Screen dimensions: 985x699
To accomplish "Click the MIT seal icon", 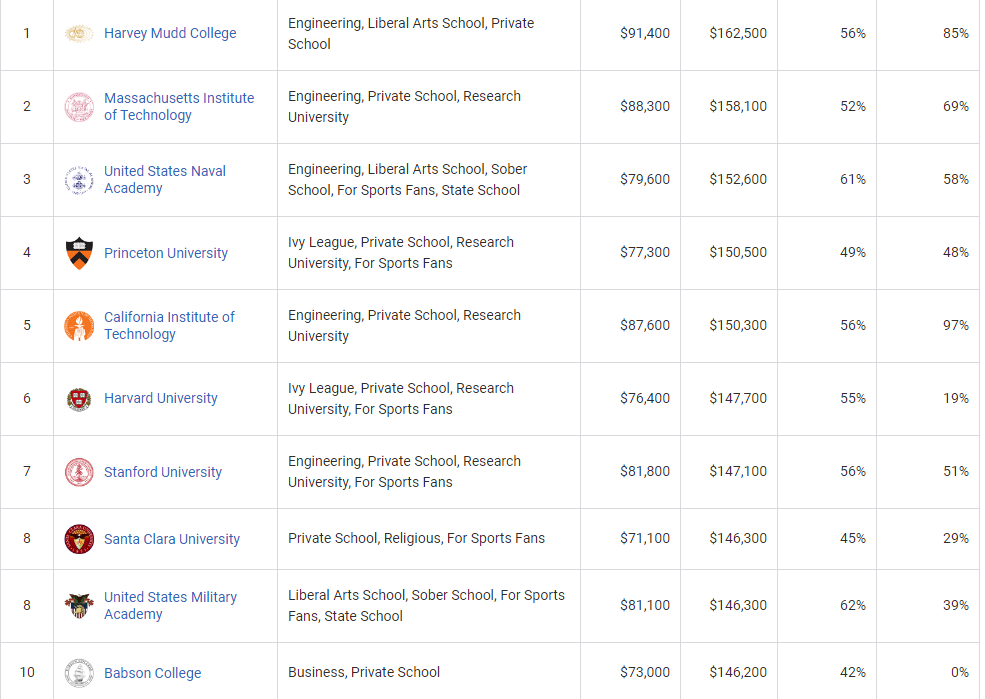I will tap(79, 107).
